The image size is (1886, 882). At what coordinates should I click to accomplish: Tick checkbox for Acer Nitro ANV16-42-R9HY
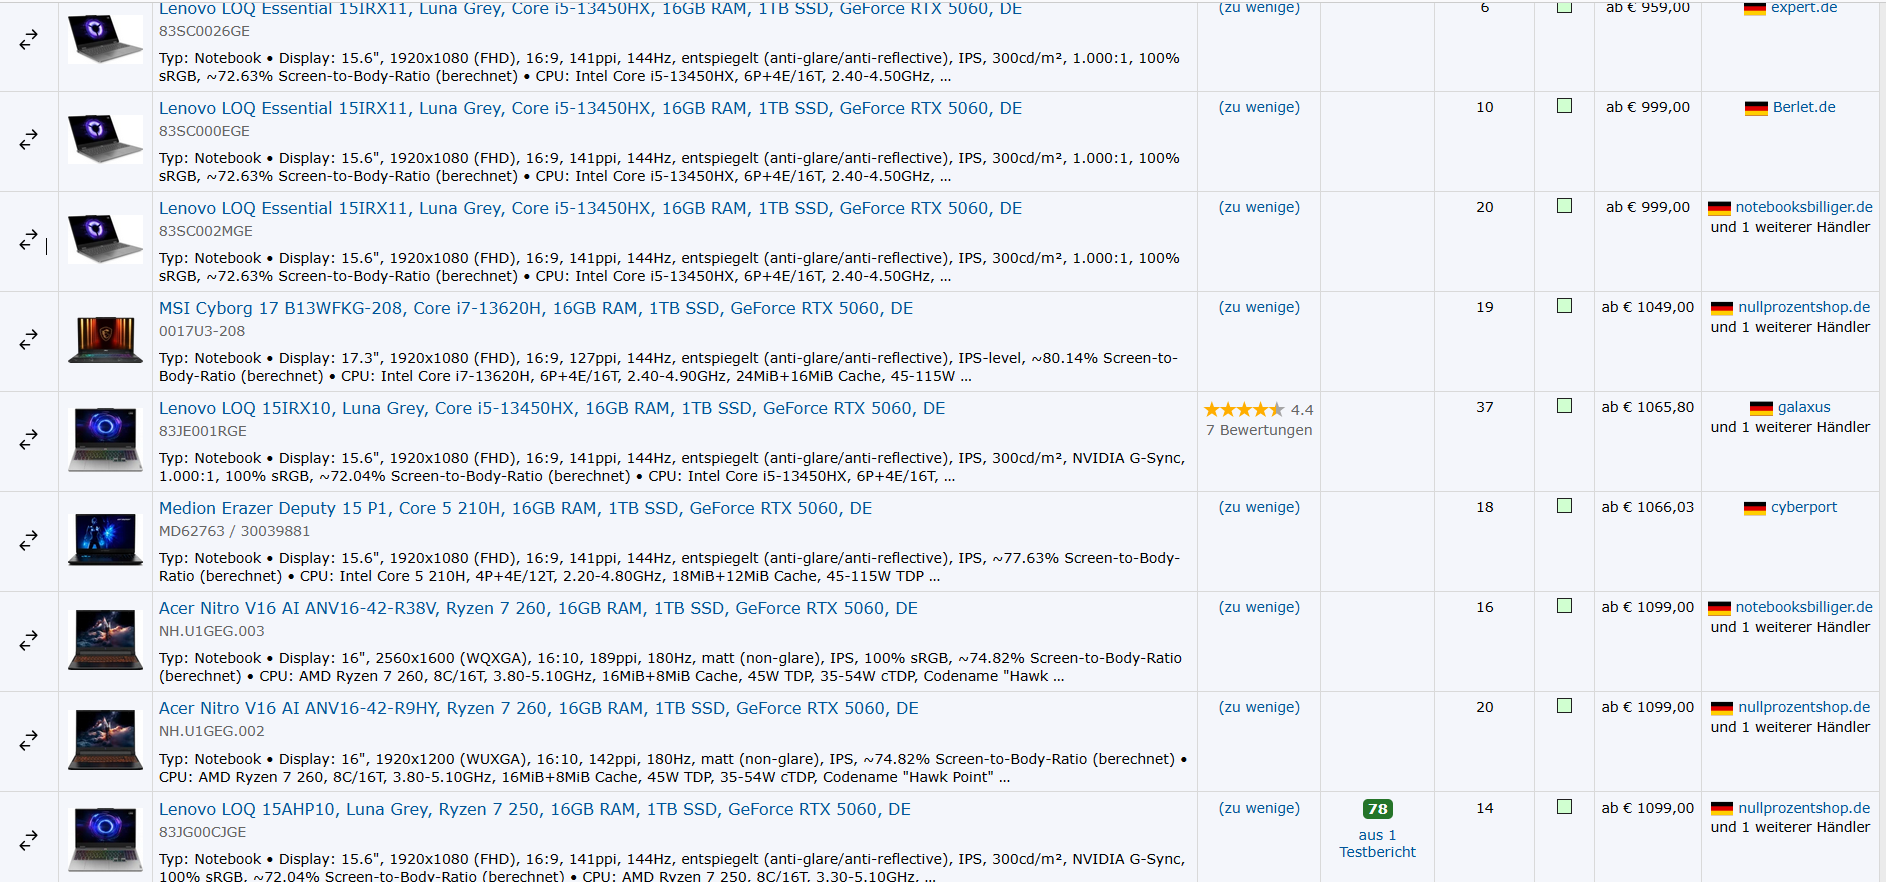pyautogui.click(x=1565, y=706)
